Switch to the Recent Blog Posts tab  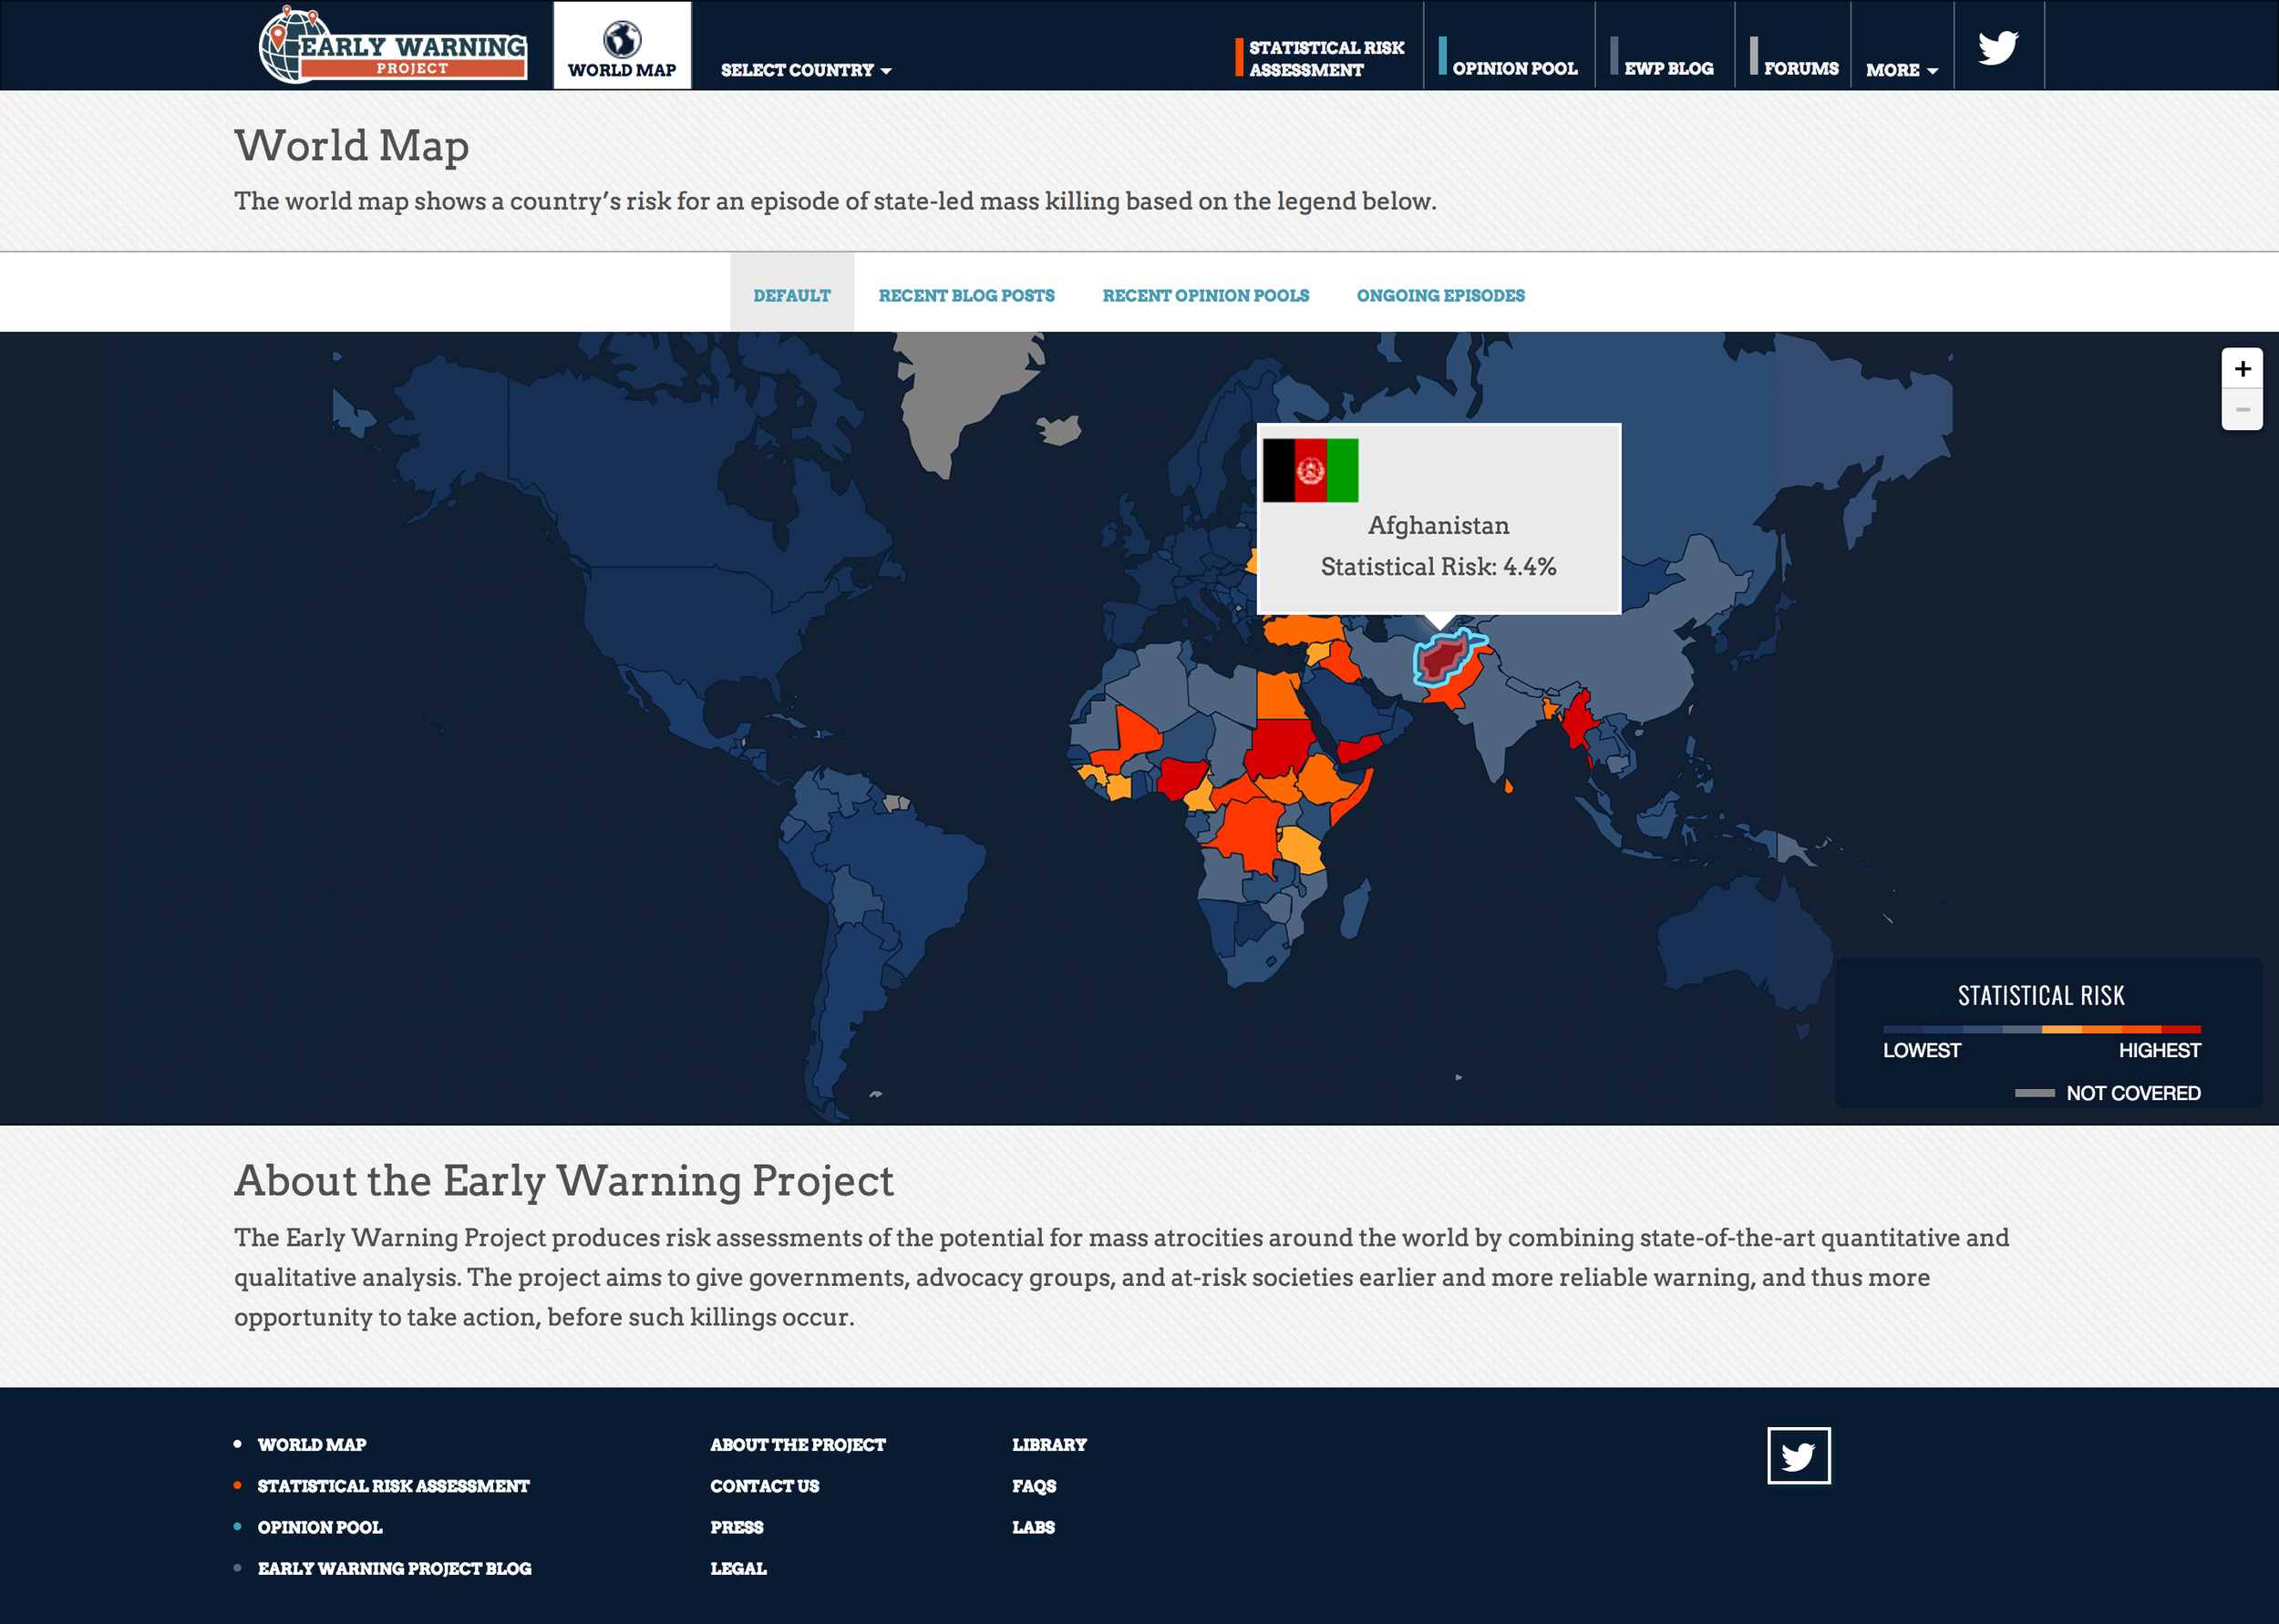[966, 295]
